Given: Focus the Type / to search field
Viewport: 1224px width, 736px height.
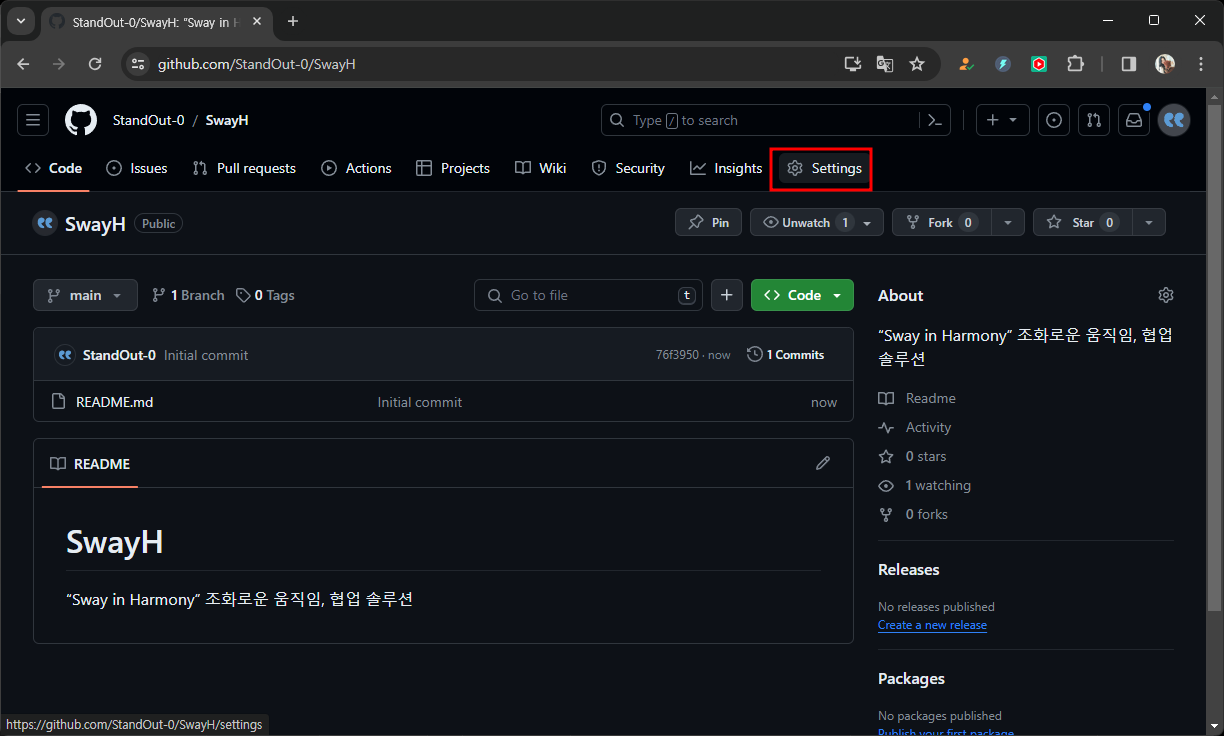Looking at the screenshot, I should pyautogui.click(x=760, y=120).
